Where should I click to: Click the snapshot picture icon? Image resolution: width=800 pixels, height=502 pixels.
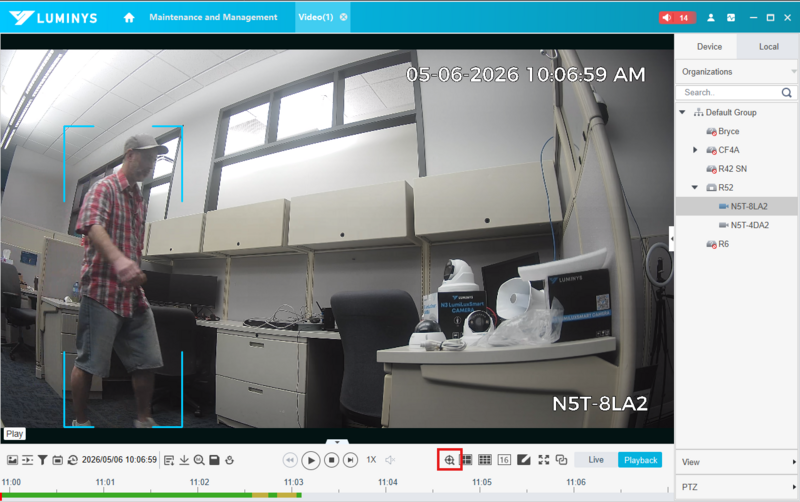coord(12,460)
